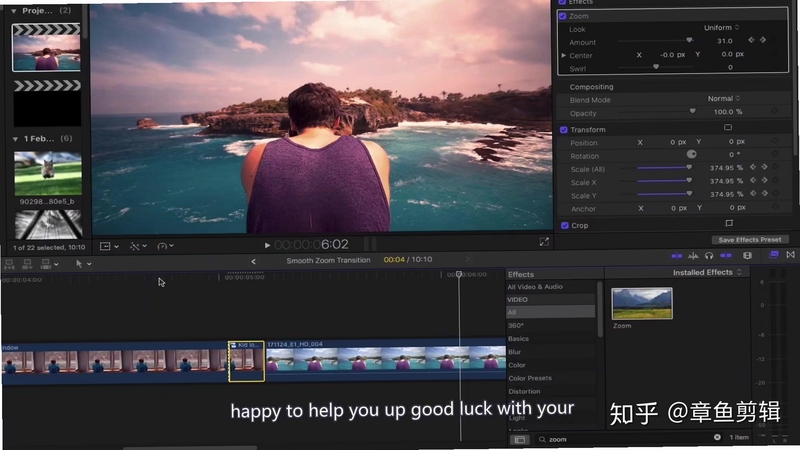The image size is (800, 450).
Task: Select All Video & Audio category
Action: coord(535,287)
